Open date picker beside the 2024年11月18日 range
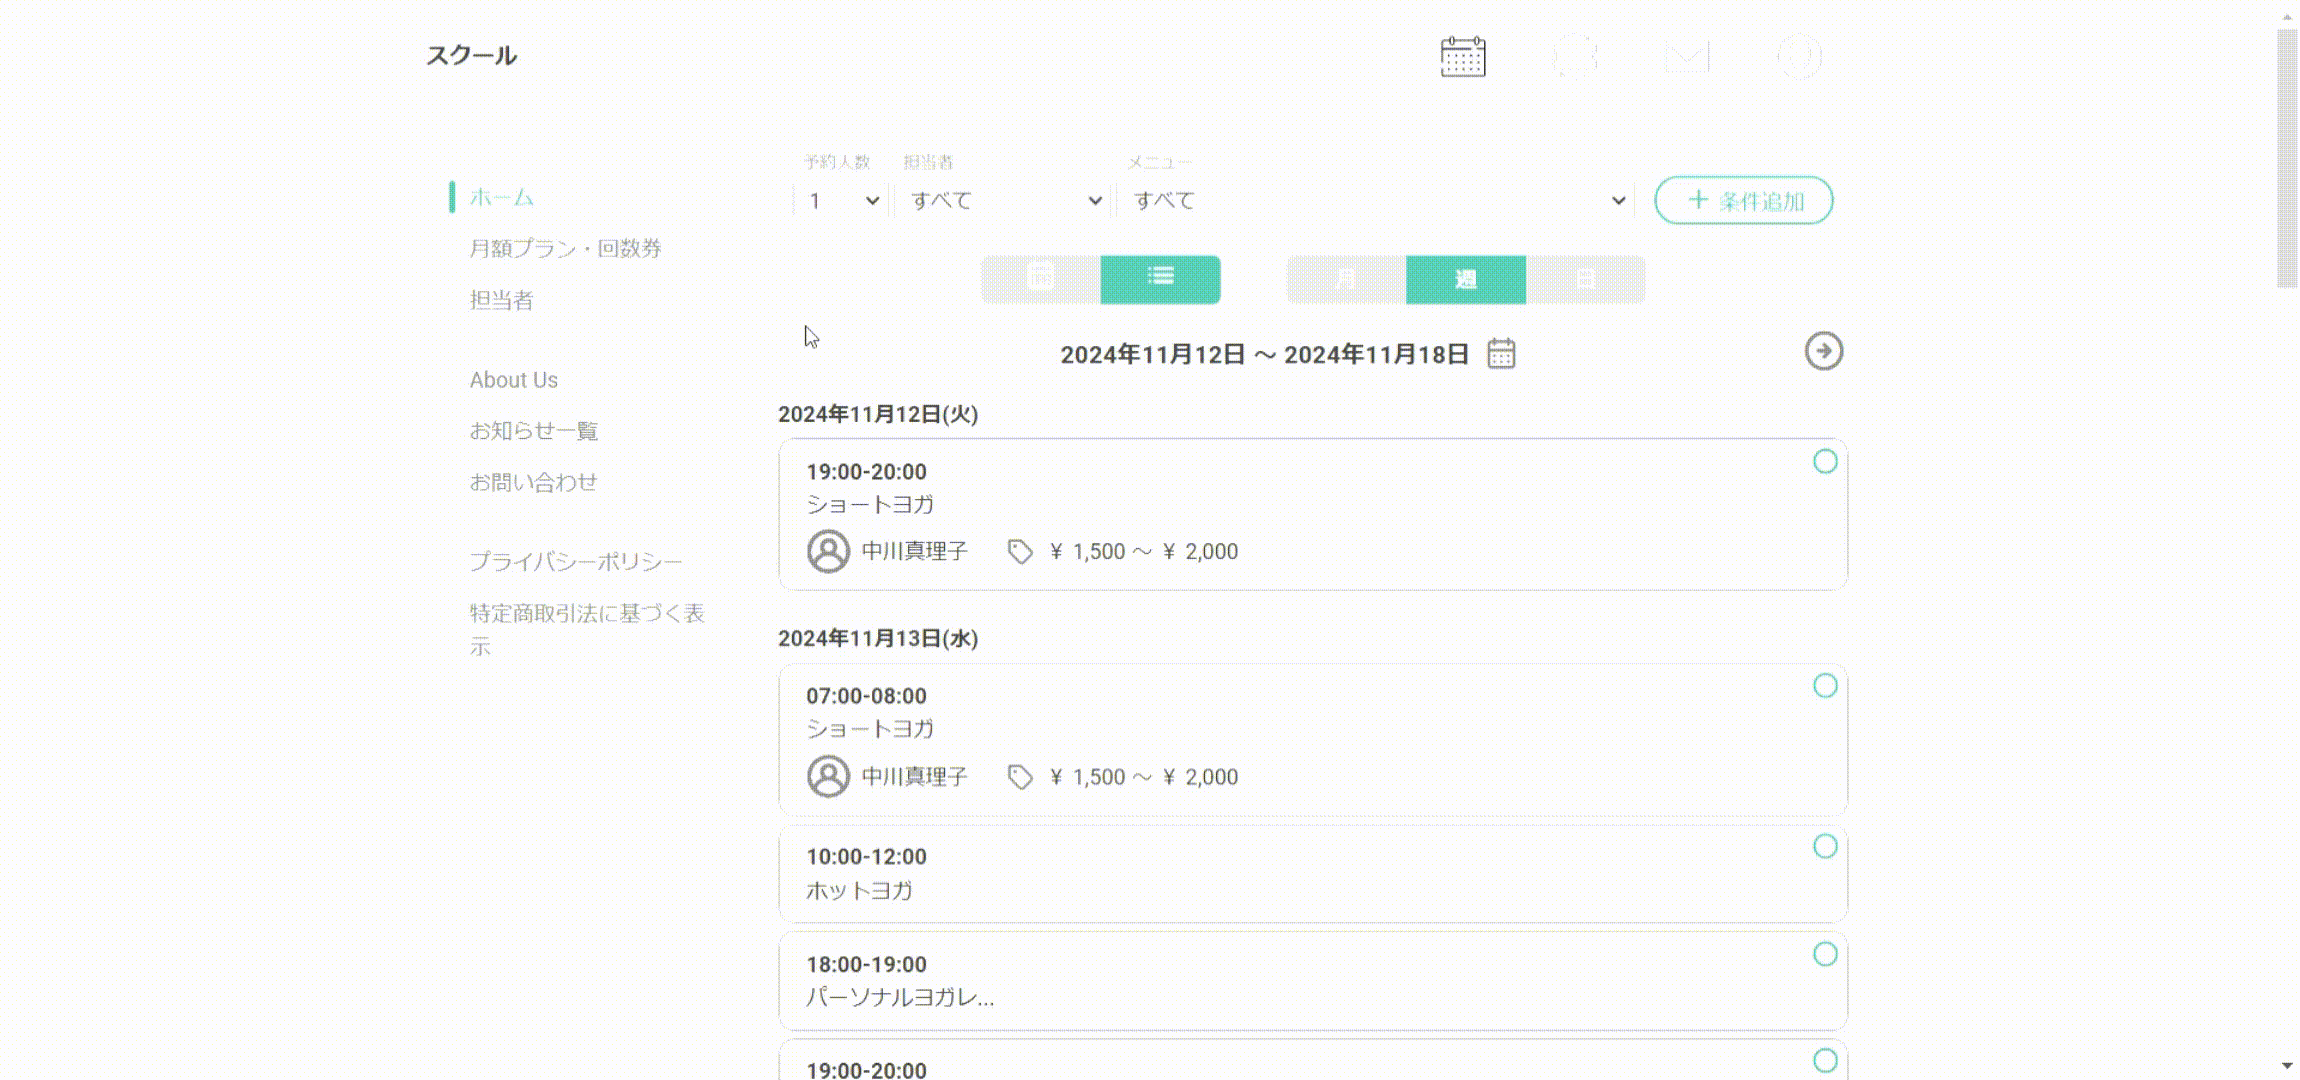Viewport: 2300px width, 1080px height. pyautogui.click(x=1501, y=354)
